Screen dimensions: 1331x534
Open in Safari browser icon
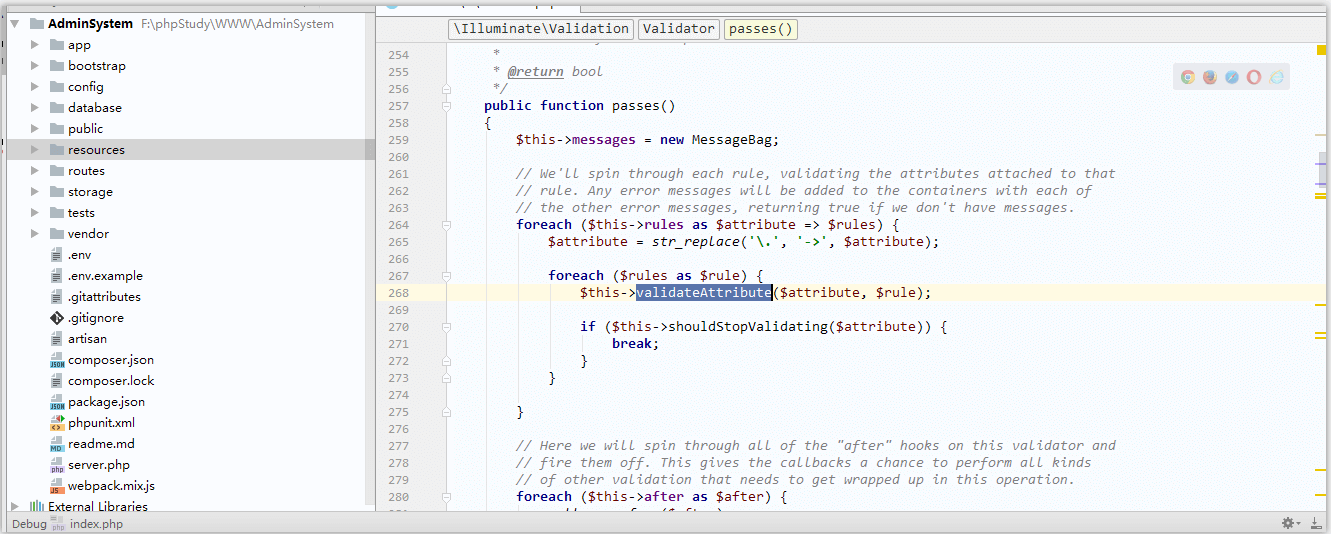[1232, 77]
